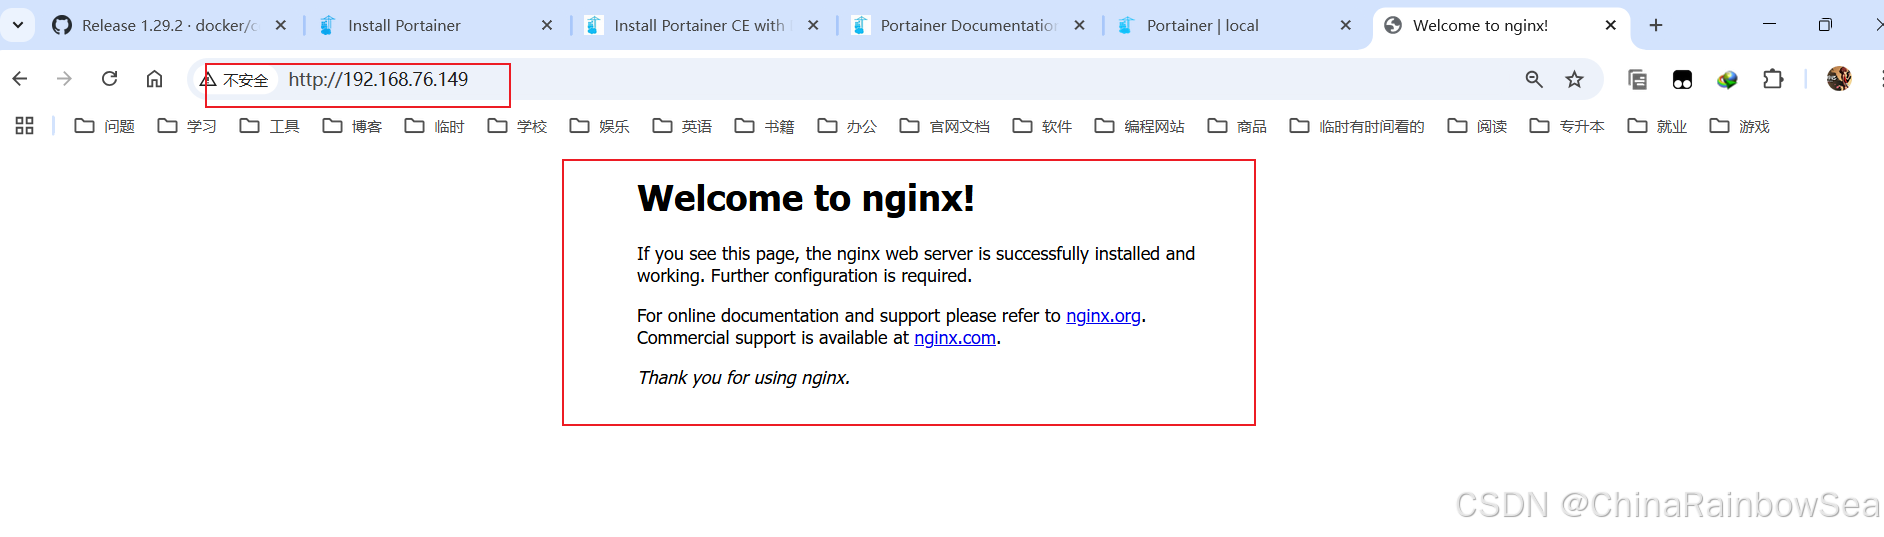The image size is (1884, 537).
Task: Switch to the Portainer Documentation tab
Action: (968, 26)
